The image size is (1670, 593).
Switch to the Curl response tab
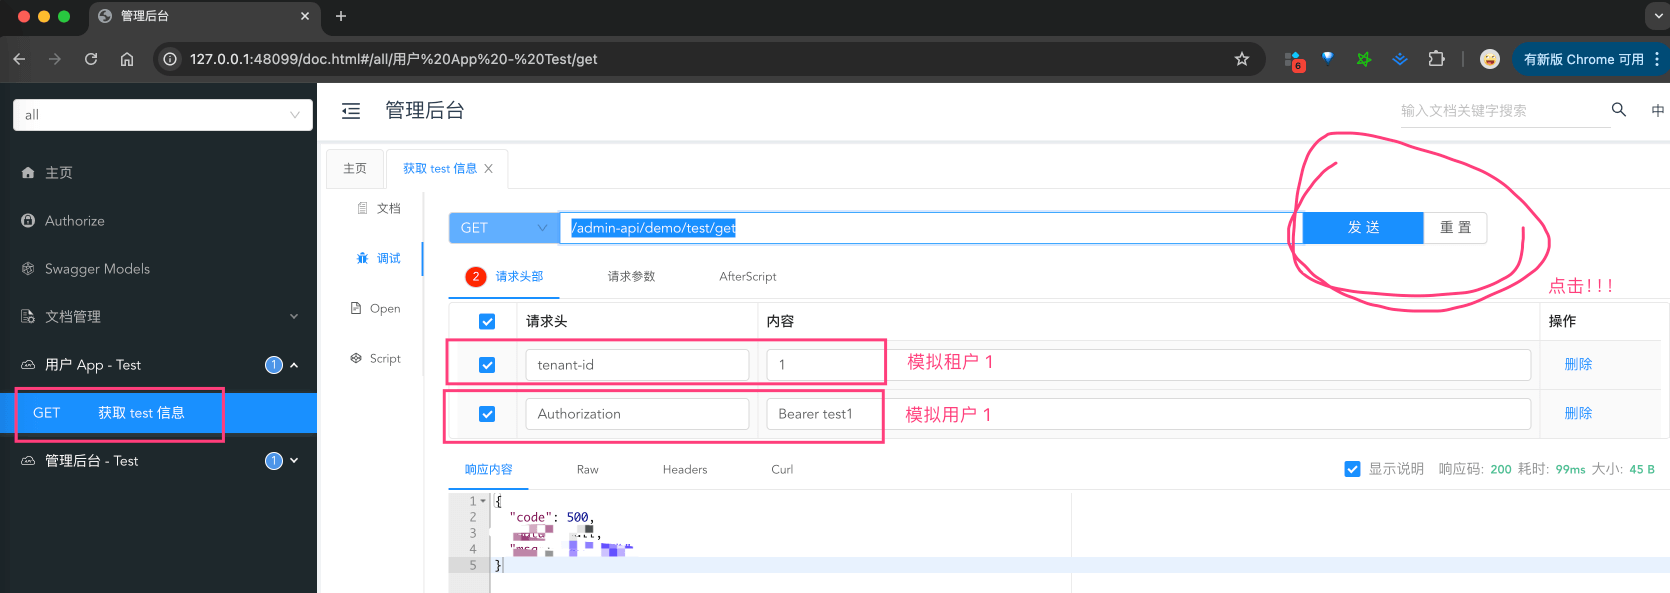point(782,470)
